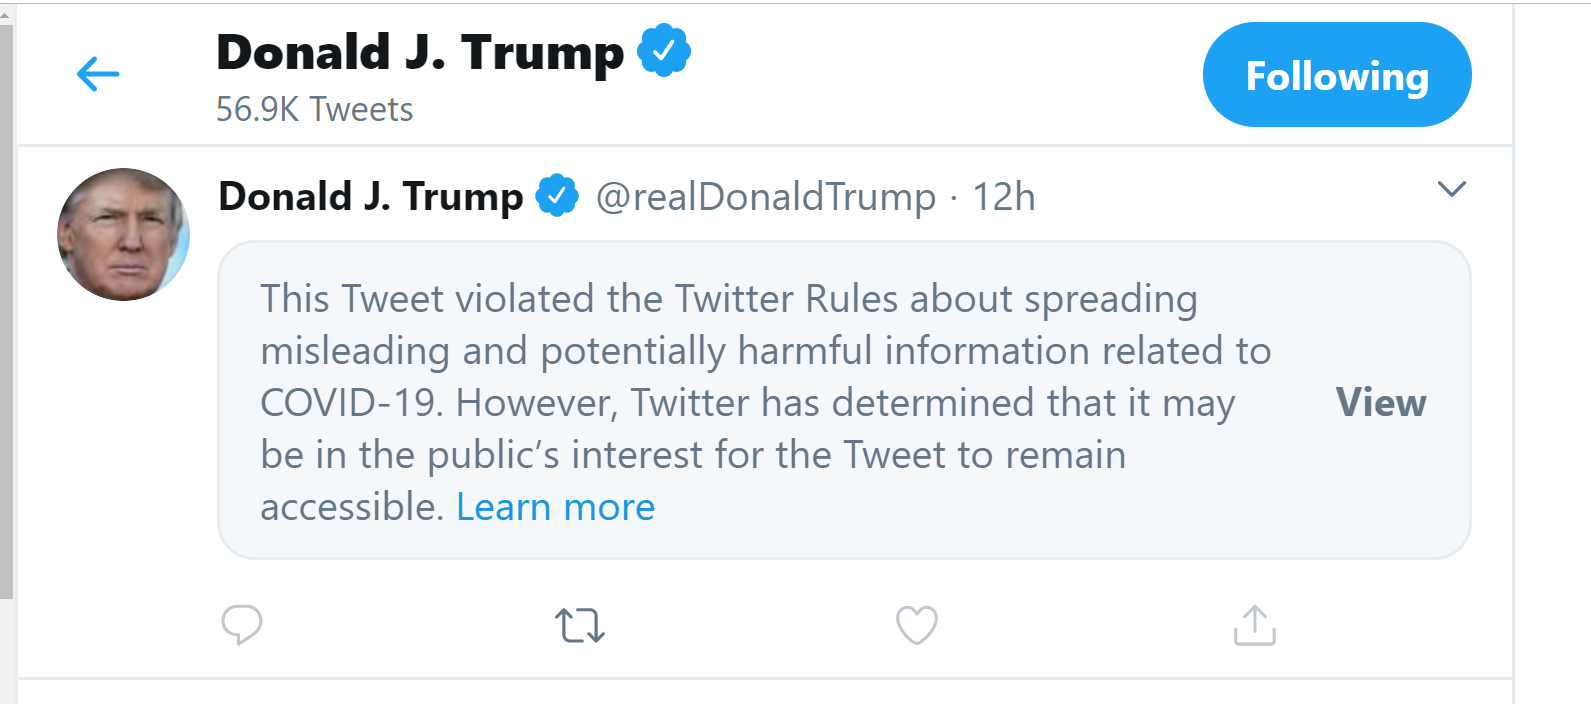This screenshot has height=704, width=1591.
Task: Go back using the left arrow
Action: point(98,74)
